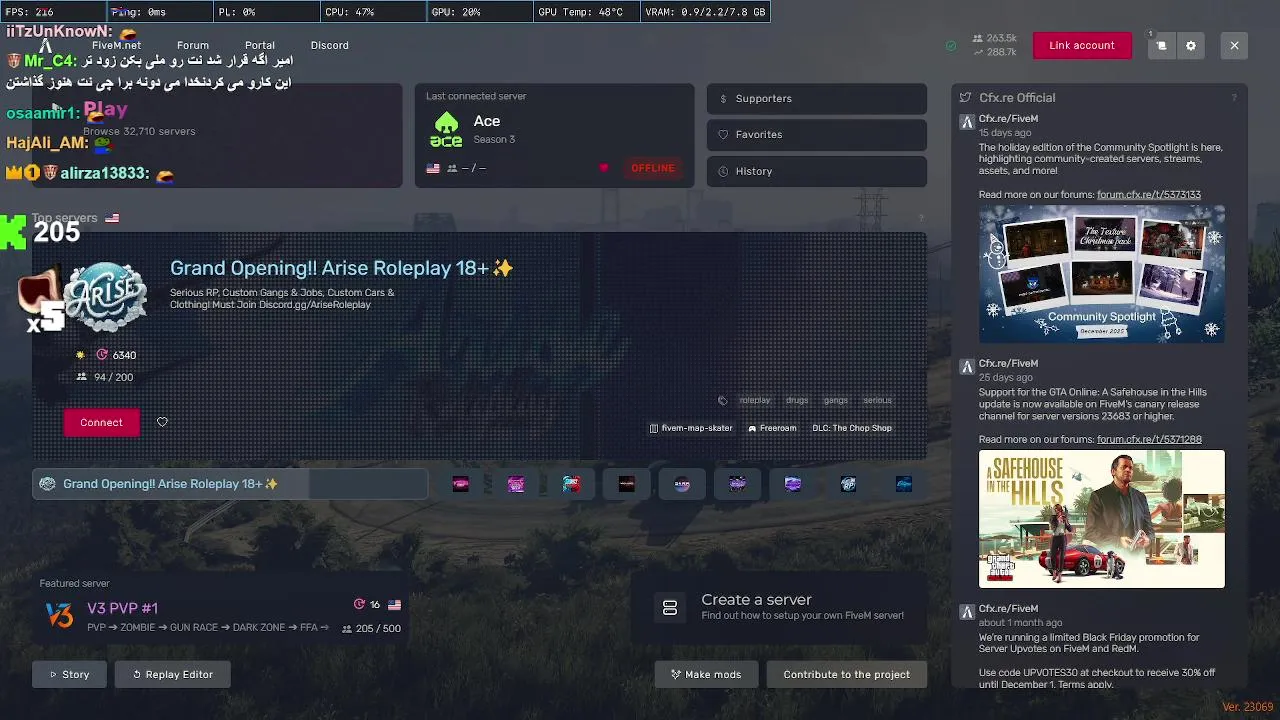Viewport: 1280px width, 720px height.
Task: Open the FiveM.net navigation link
Action: 116,45
